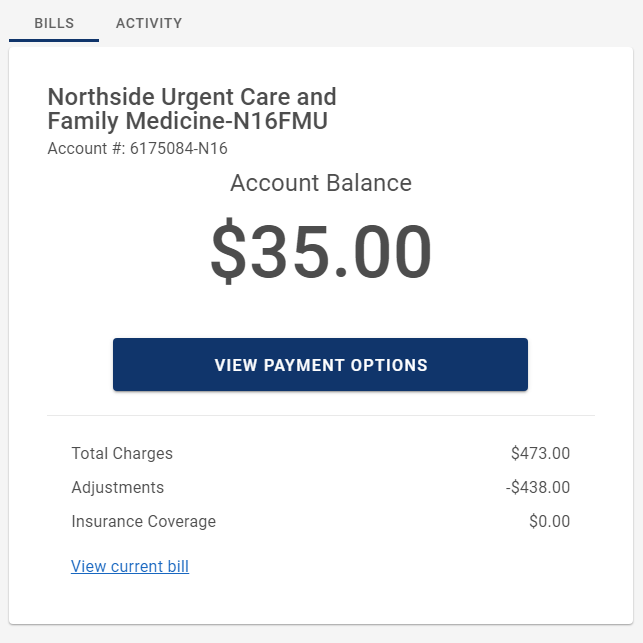Open VIEW PAYMENT OPTIONS
This screenshot has height=643, width=643.
tap(320, 365)
